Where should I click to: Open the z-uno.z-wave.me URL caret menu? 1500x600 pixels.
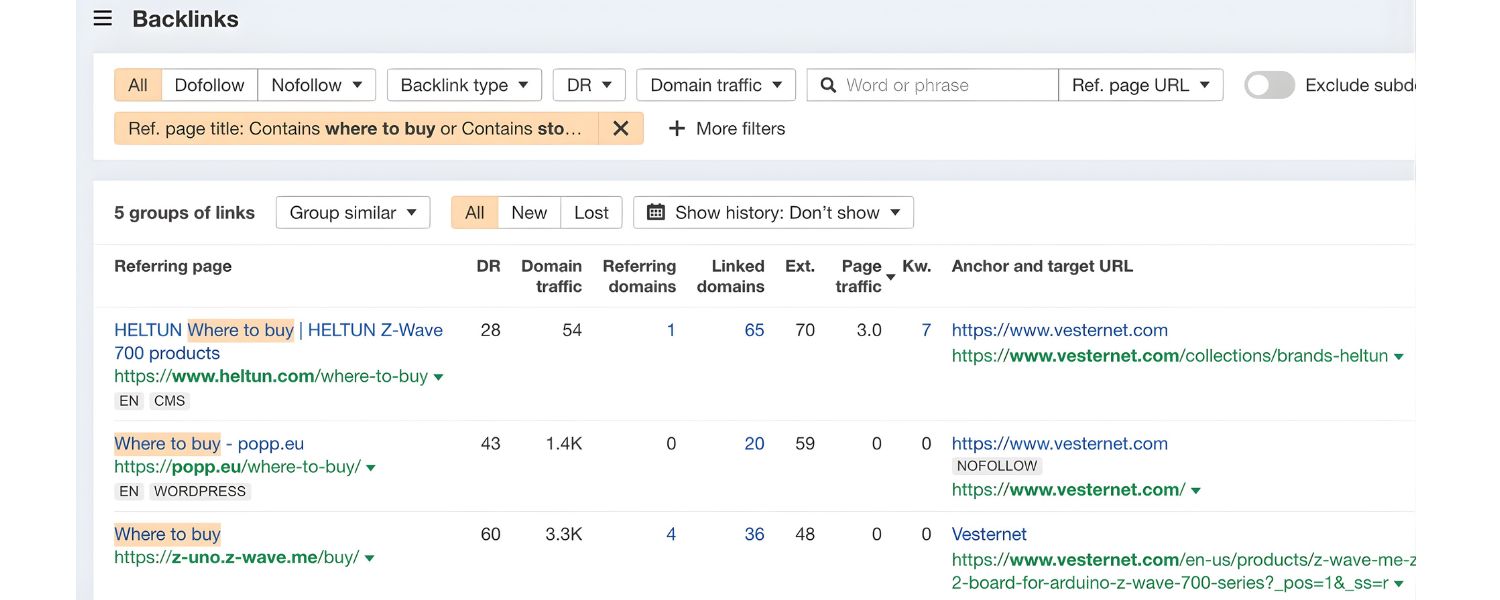coord(370,558)
